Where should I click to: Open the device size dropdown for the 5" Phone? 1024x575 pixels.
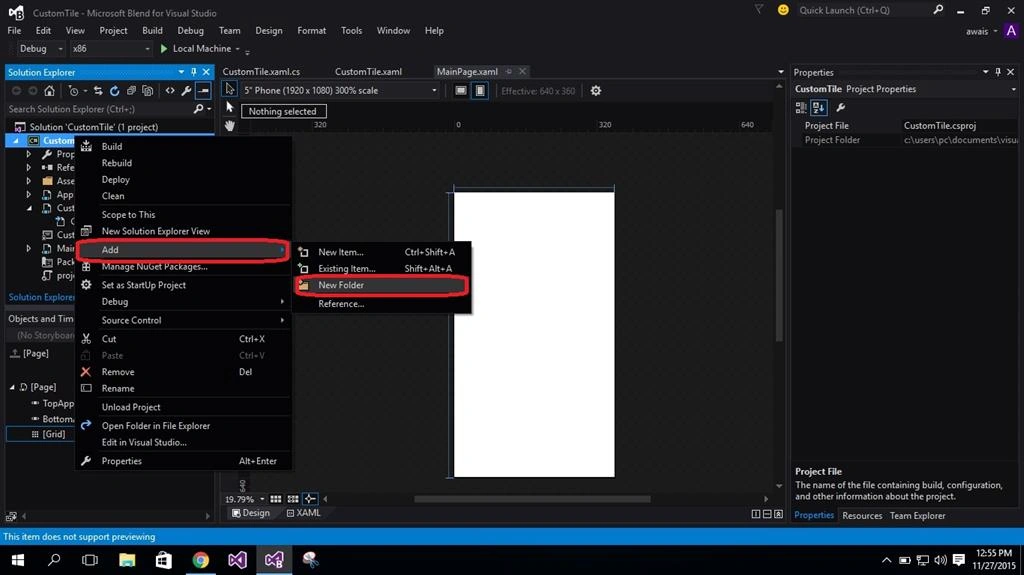[340, 91]
